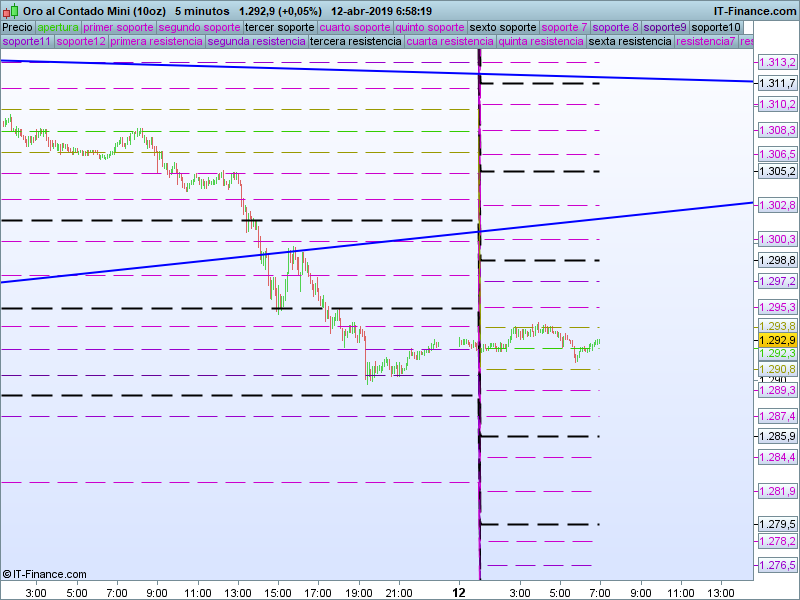This screenshot has height=600, width=800.
Task: Select the primera resistencia label
Action: point(157,41)
